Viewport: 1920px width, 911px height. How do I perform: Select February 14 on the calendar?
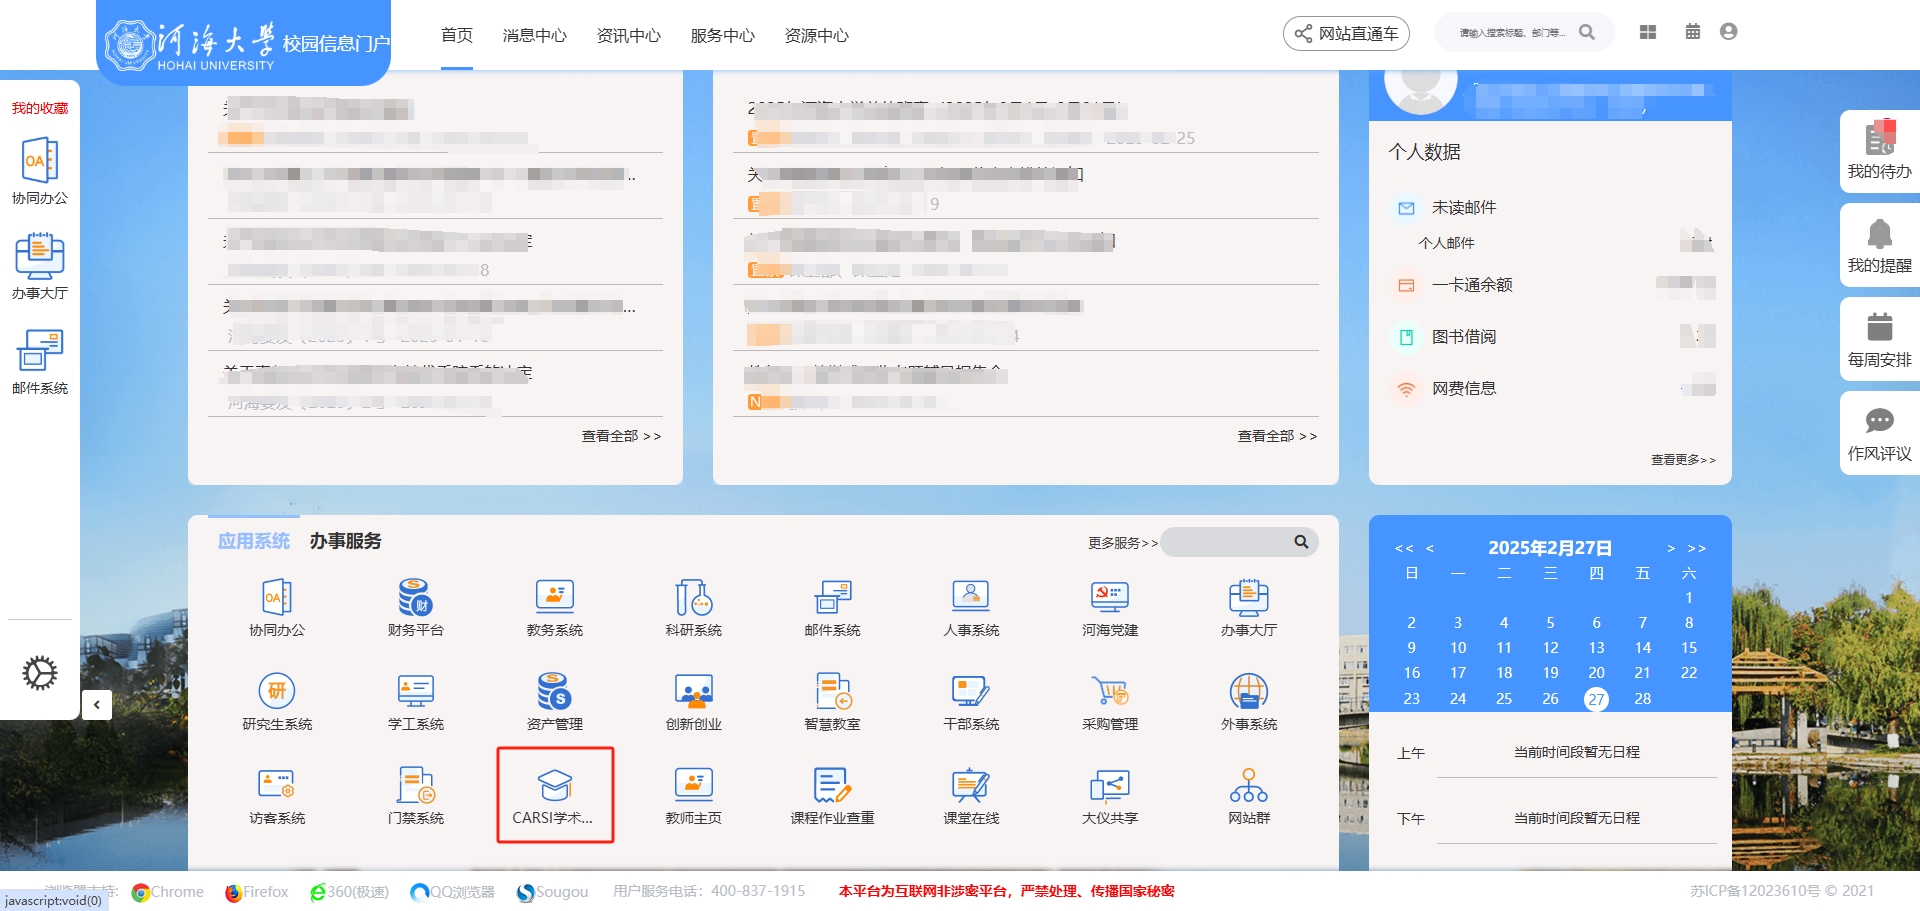coord(1642,648)
